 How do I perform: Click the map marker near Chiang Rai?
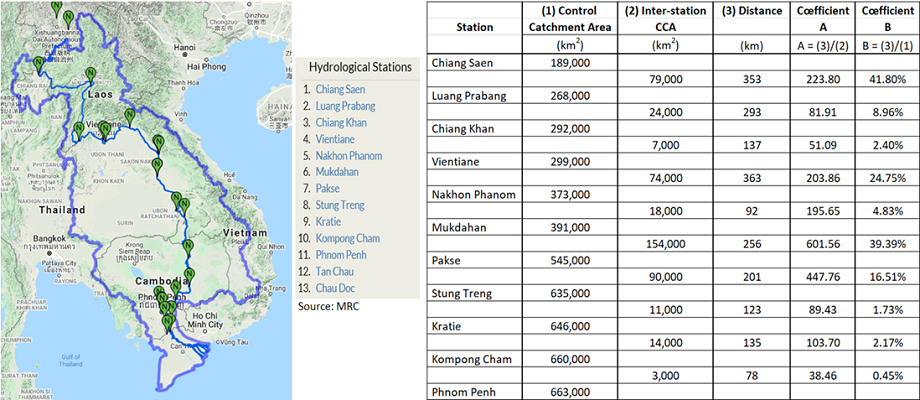click(x=38, y=63)
